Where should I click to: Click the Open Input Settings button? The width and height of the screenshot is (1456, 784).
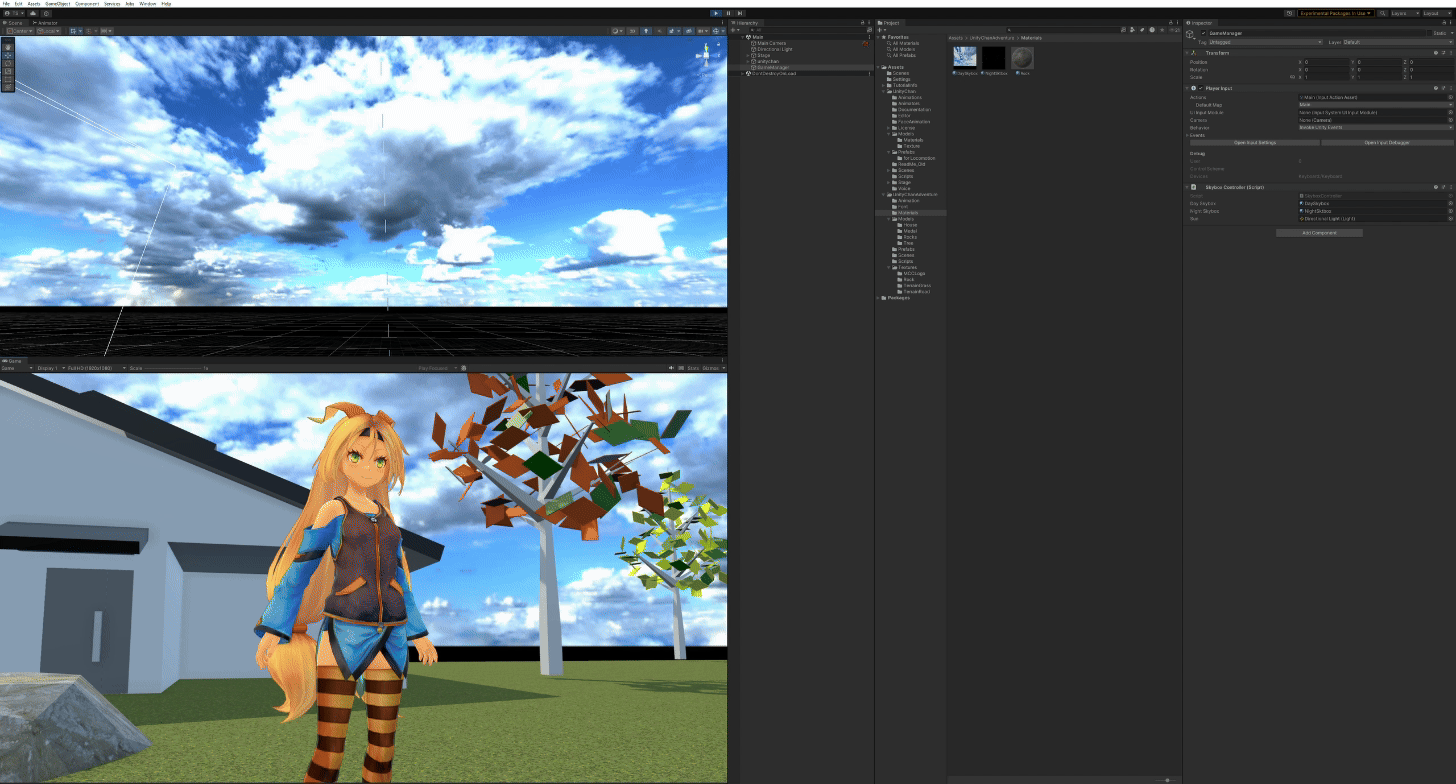click(1253, 143)
